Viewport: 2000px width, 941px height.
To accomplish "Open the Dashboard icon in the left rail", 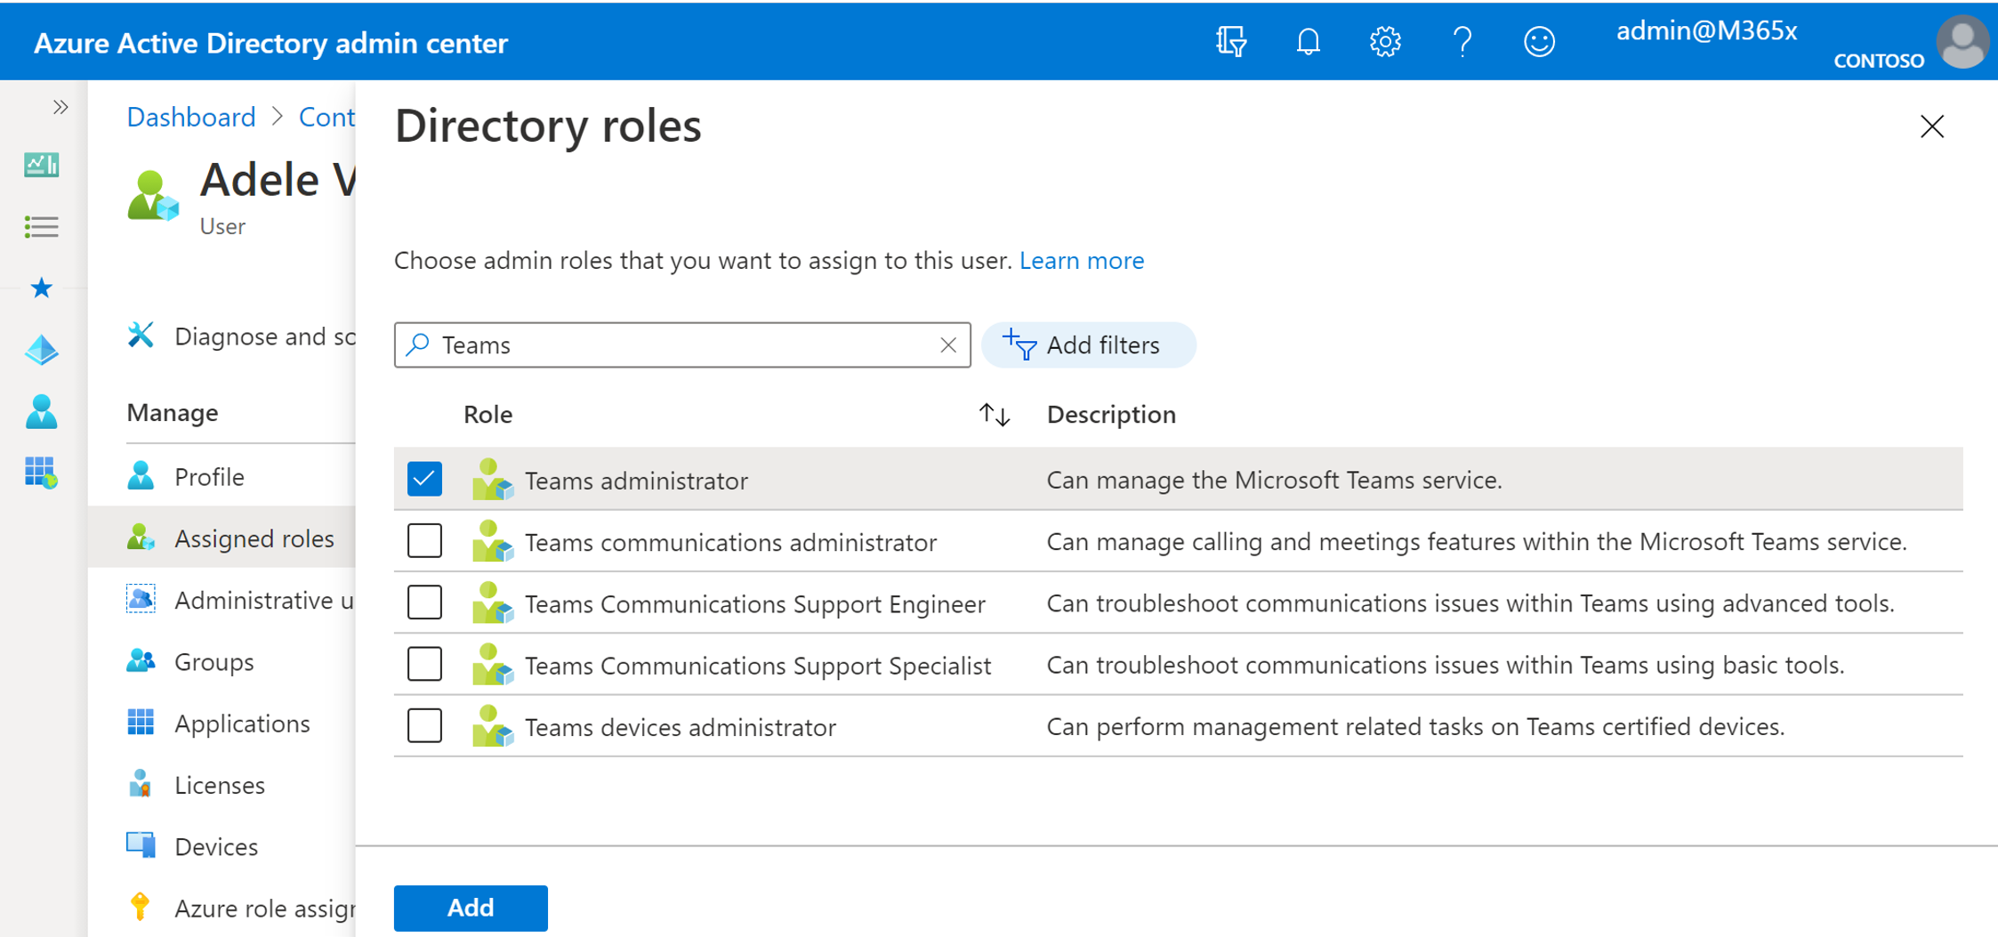I will 41,165.
